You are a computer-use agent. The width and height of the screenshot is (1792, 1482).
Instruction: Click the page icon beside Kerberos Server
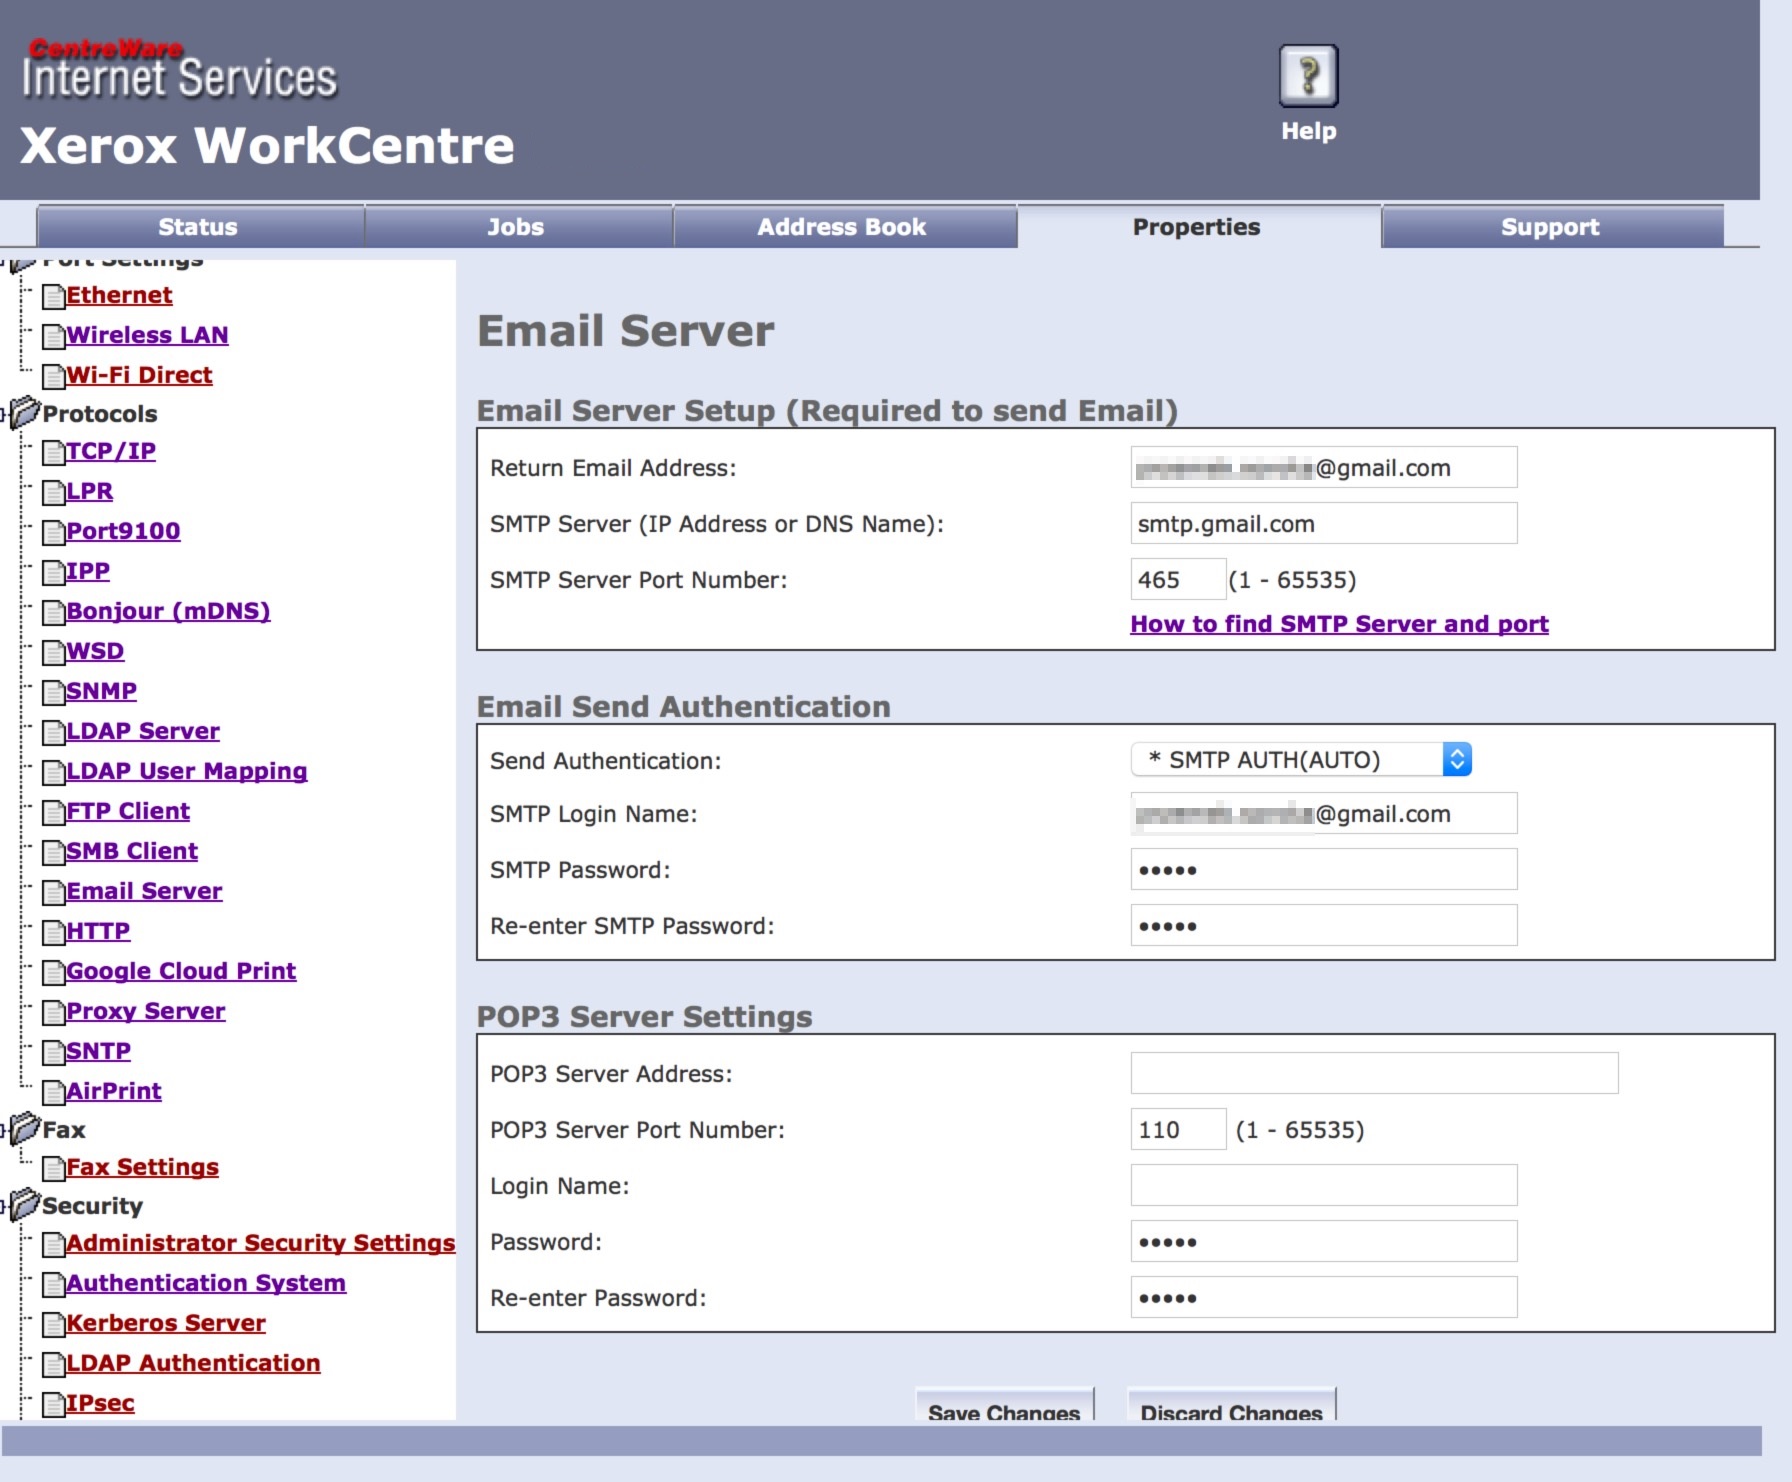(54, 1325)
